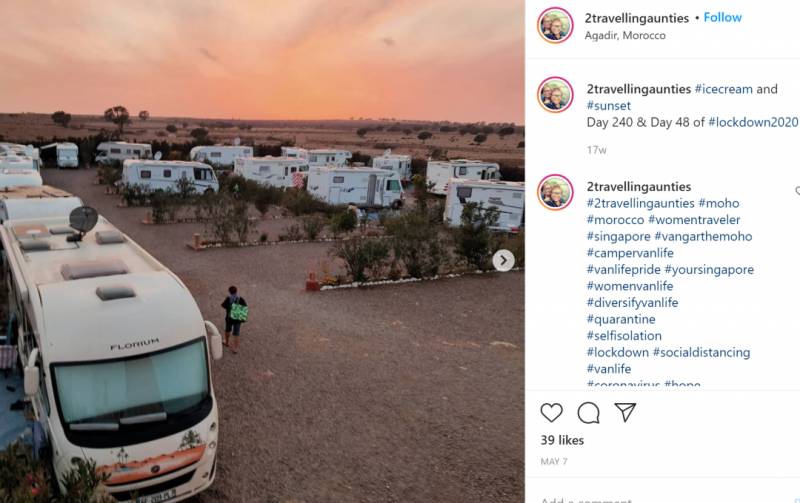800x503 pixels.
Task: Open the #campervanlife hashtag
Action: (x=630, y=253)
